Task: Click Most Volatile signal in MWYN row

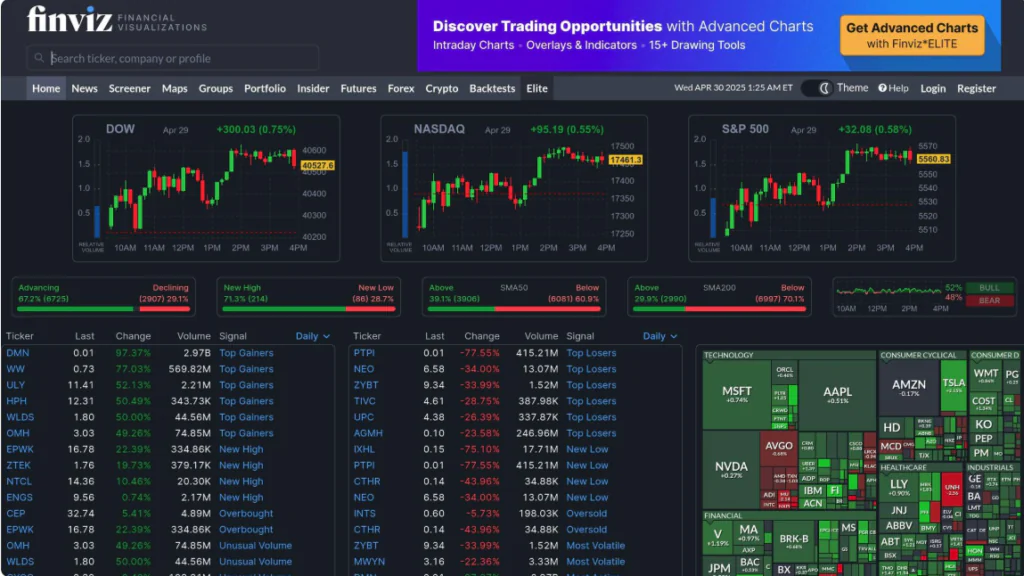Action: 596,562
